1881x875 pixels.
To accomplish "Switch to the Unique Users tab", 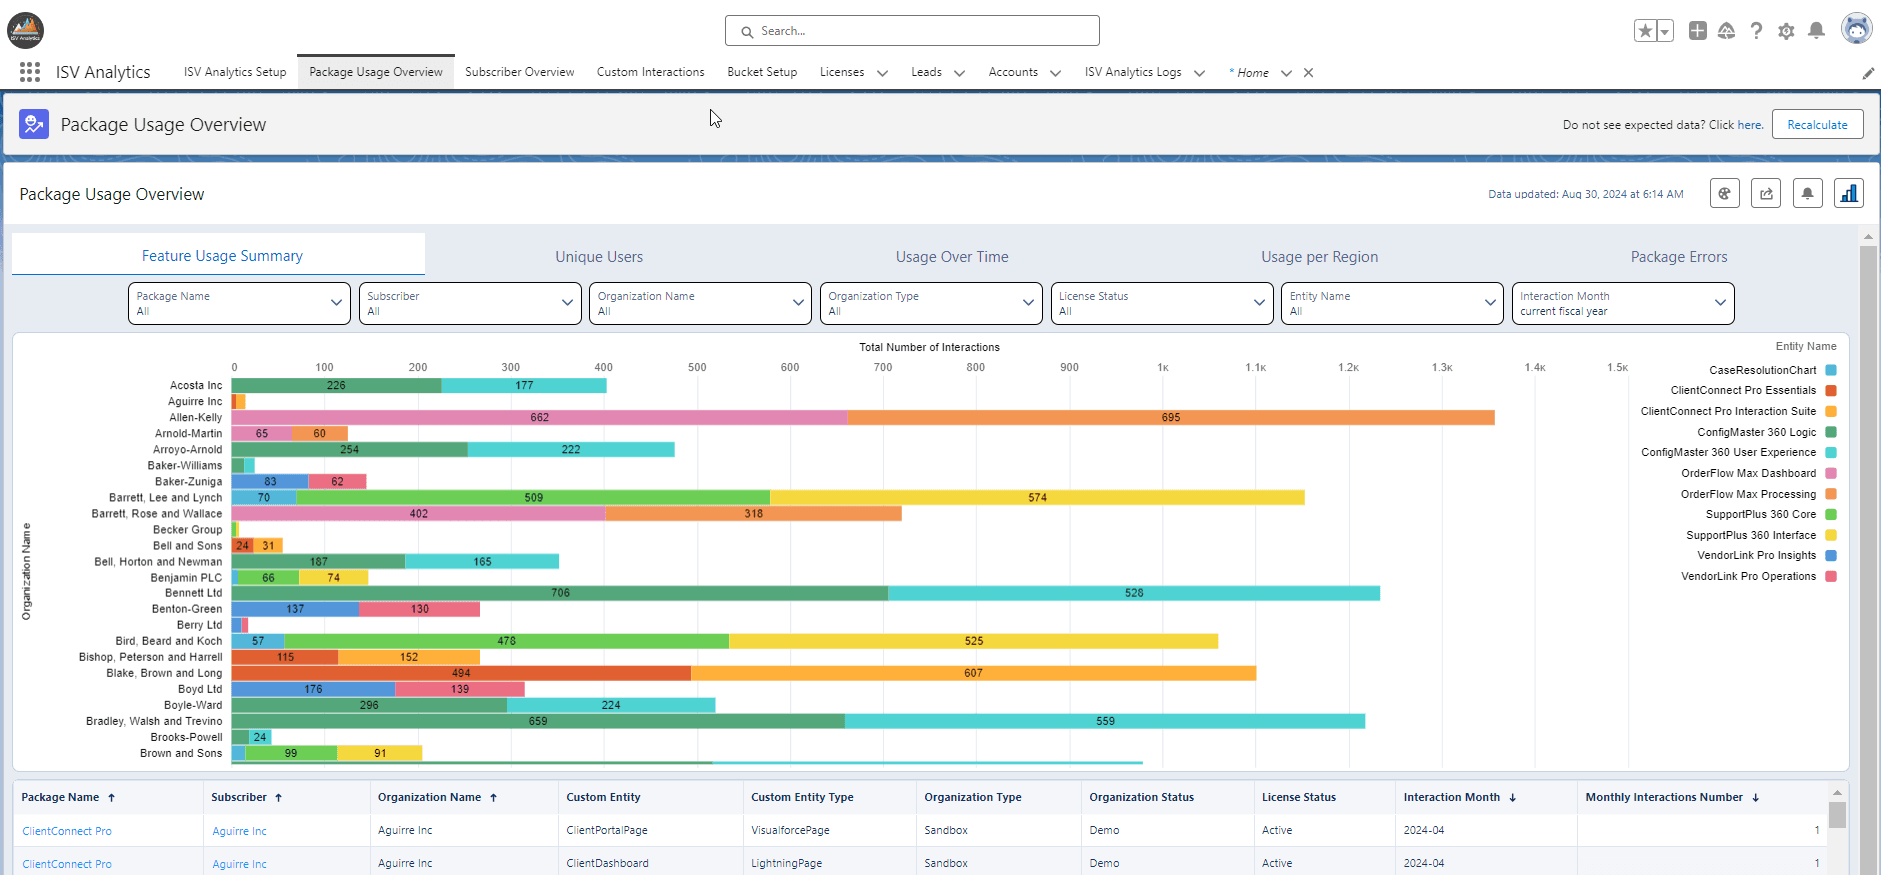I will click(x=599, y=257).
